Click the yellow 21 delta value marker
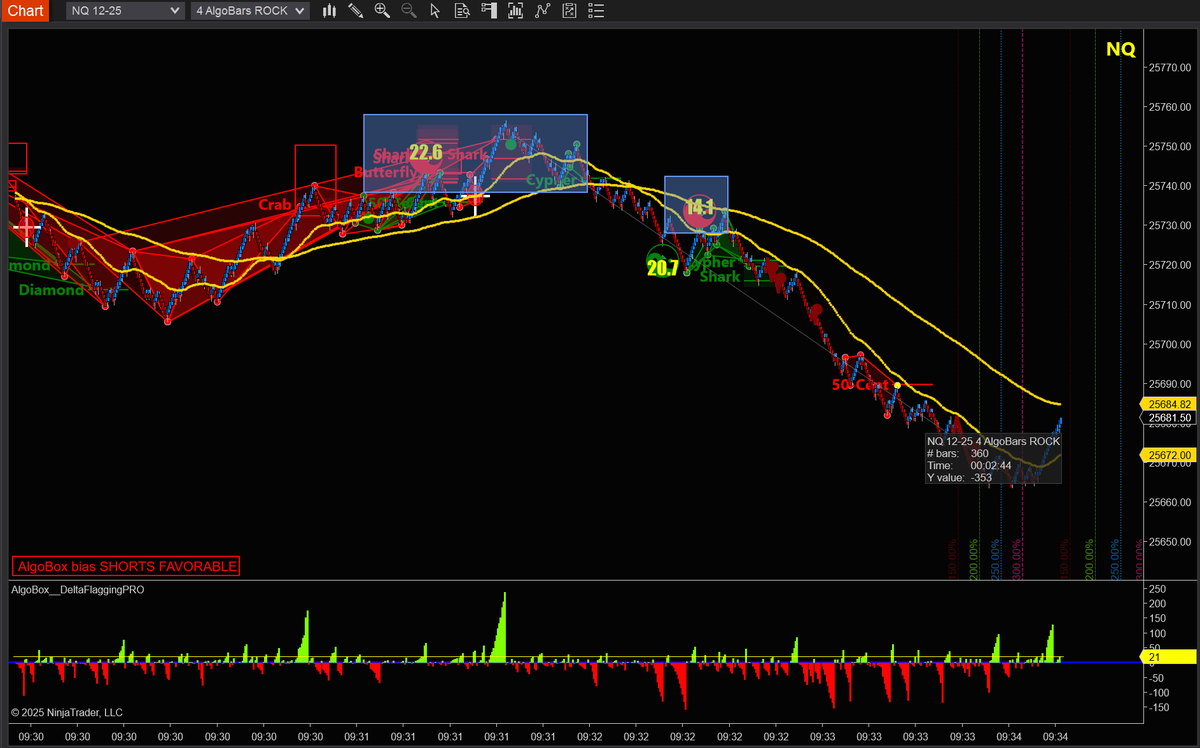Image resolution: width=1200 pixels, height=748 pixels. pyautogui.click(x=1170, y=657)
